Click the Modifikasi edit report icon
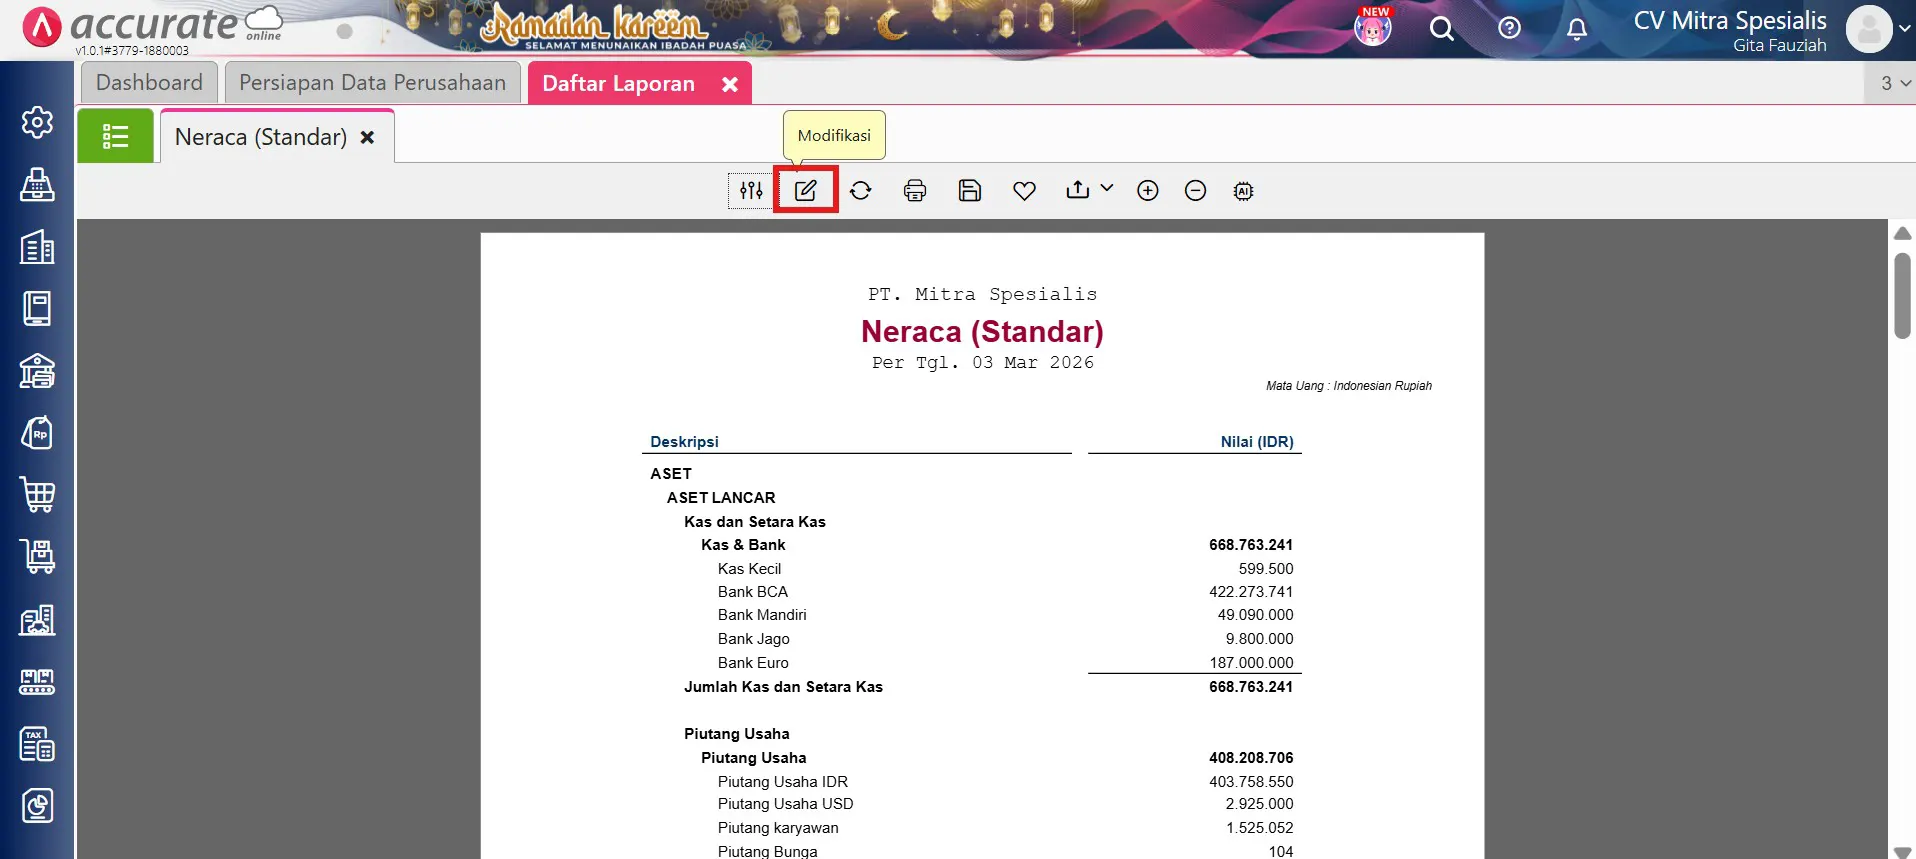1916x859 pixels. coord(806,190)
